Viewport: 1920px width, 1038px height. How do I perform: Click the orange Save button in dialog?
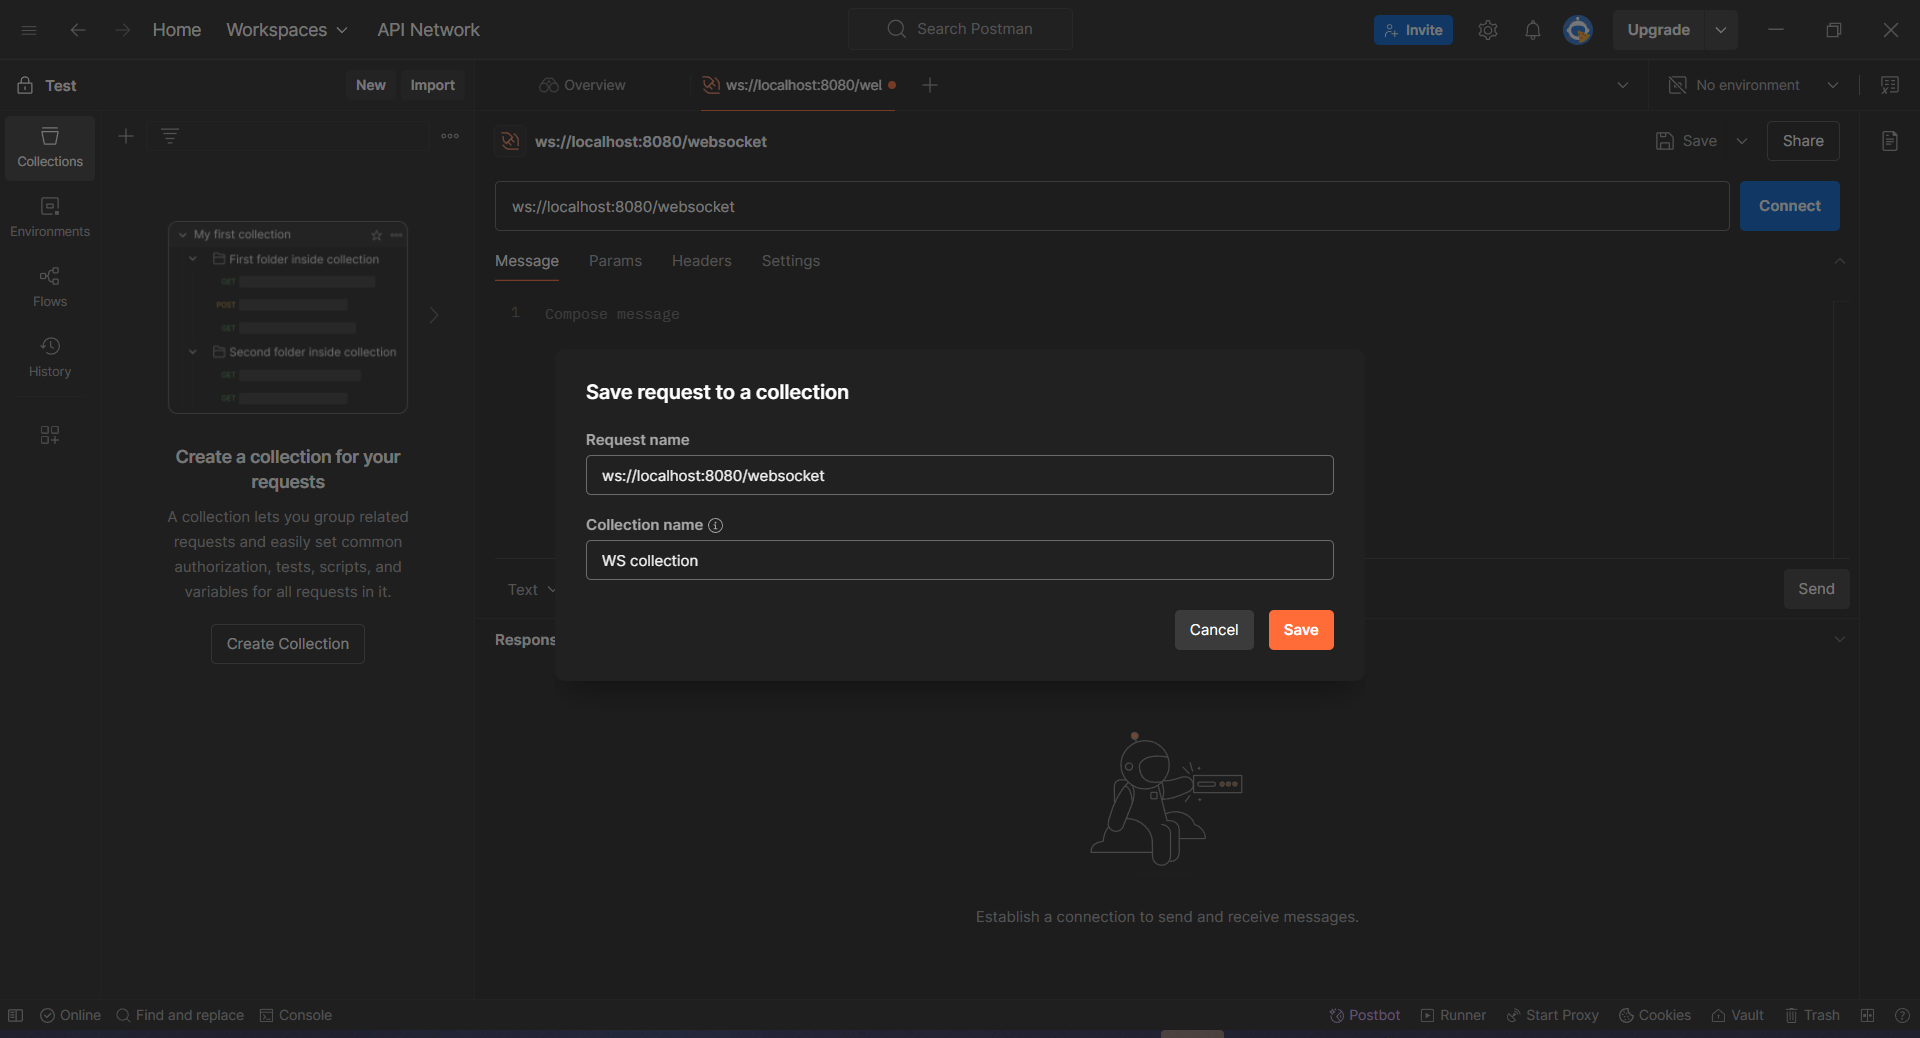(x=1301, y=630)
